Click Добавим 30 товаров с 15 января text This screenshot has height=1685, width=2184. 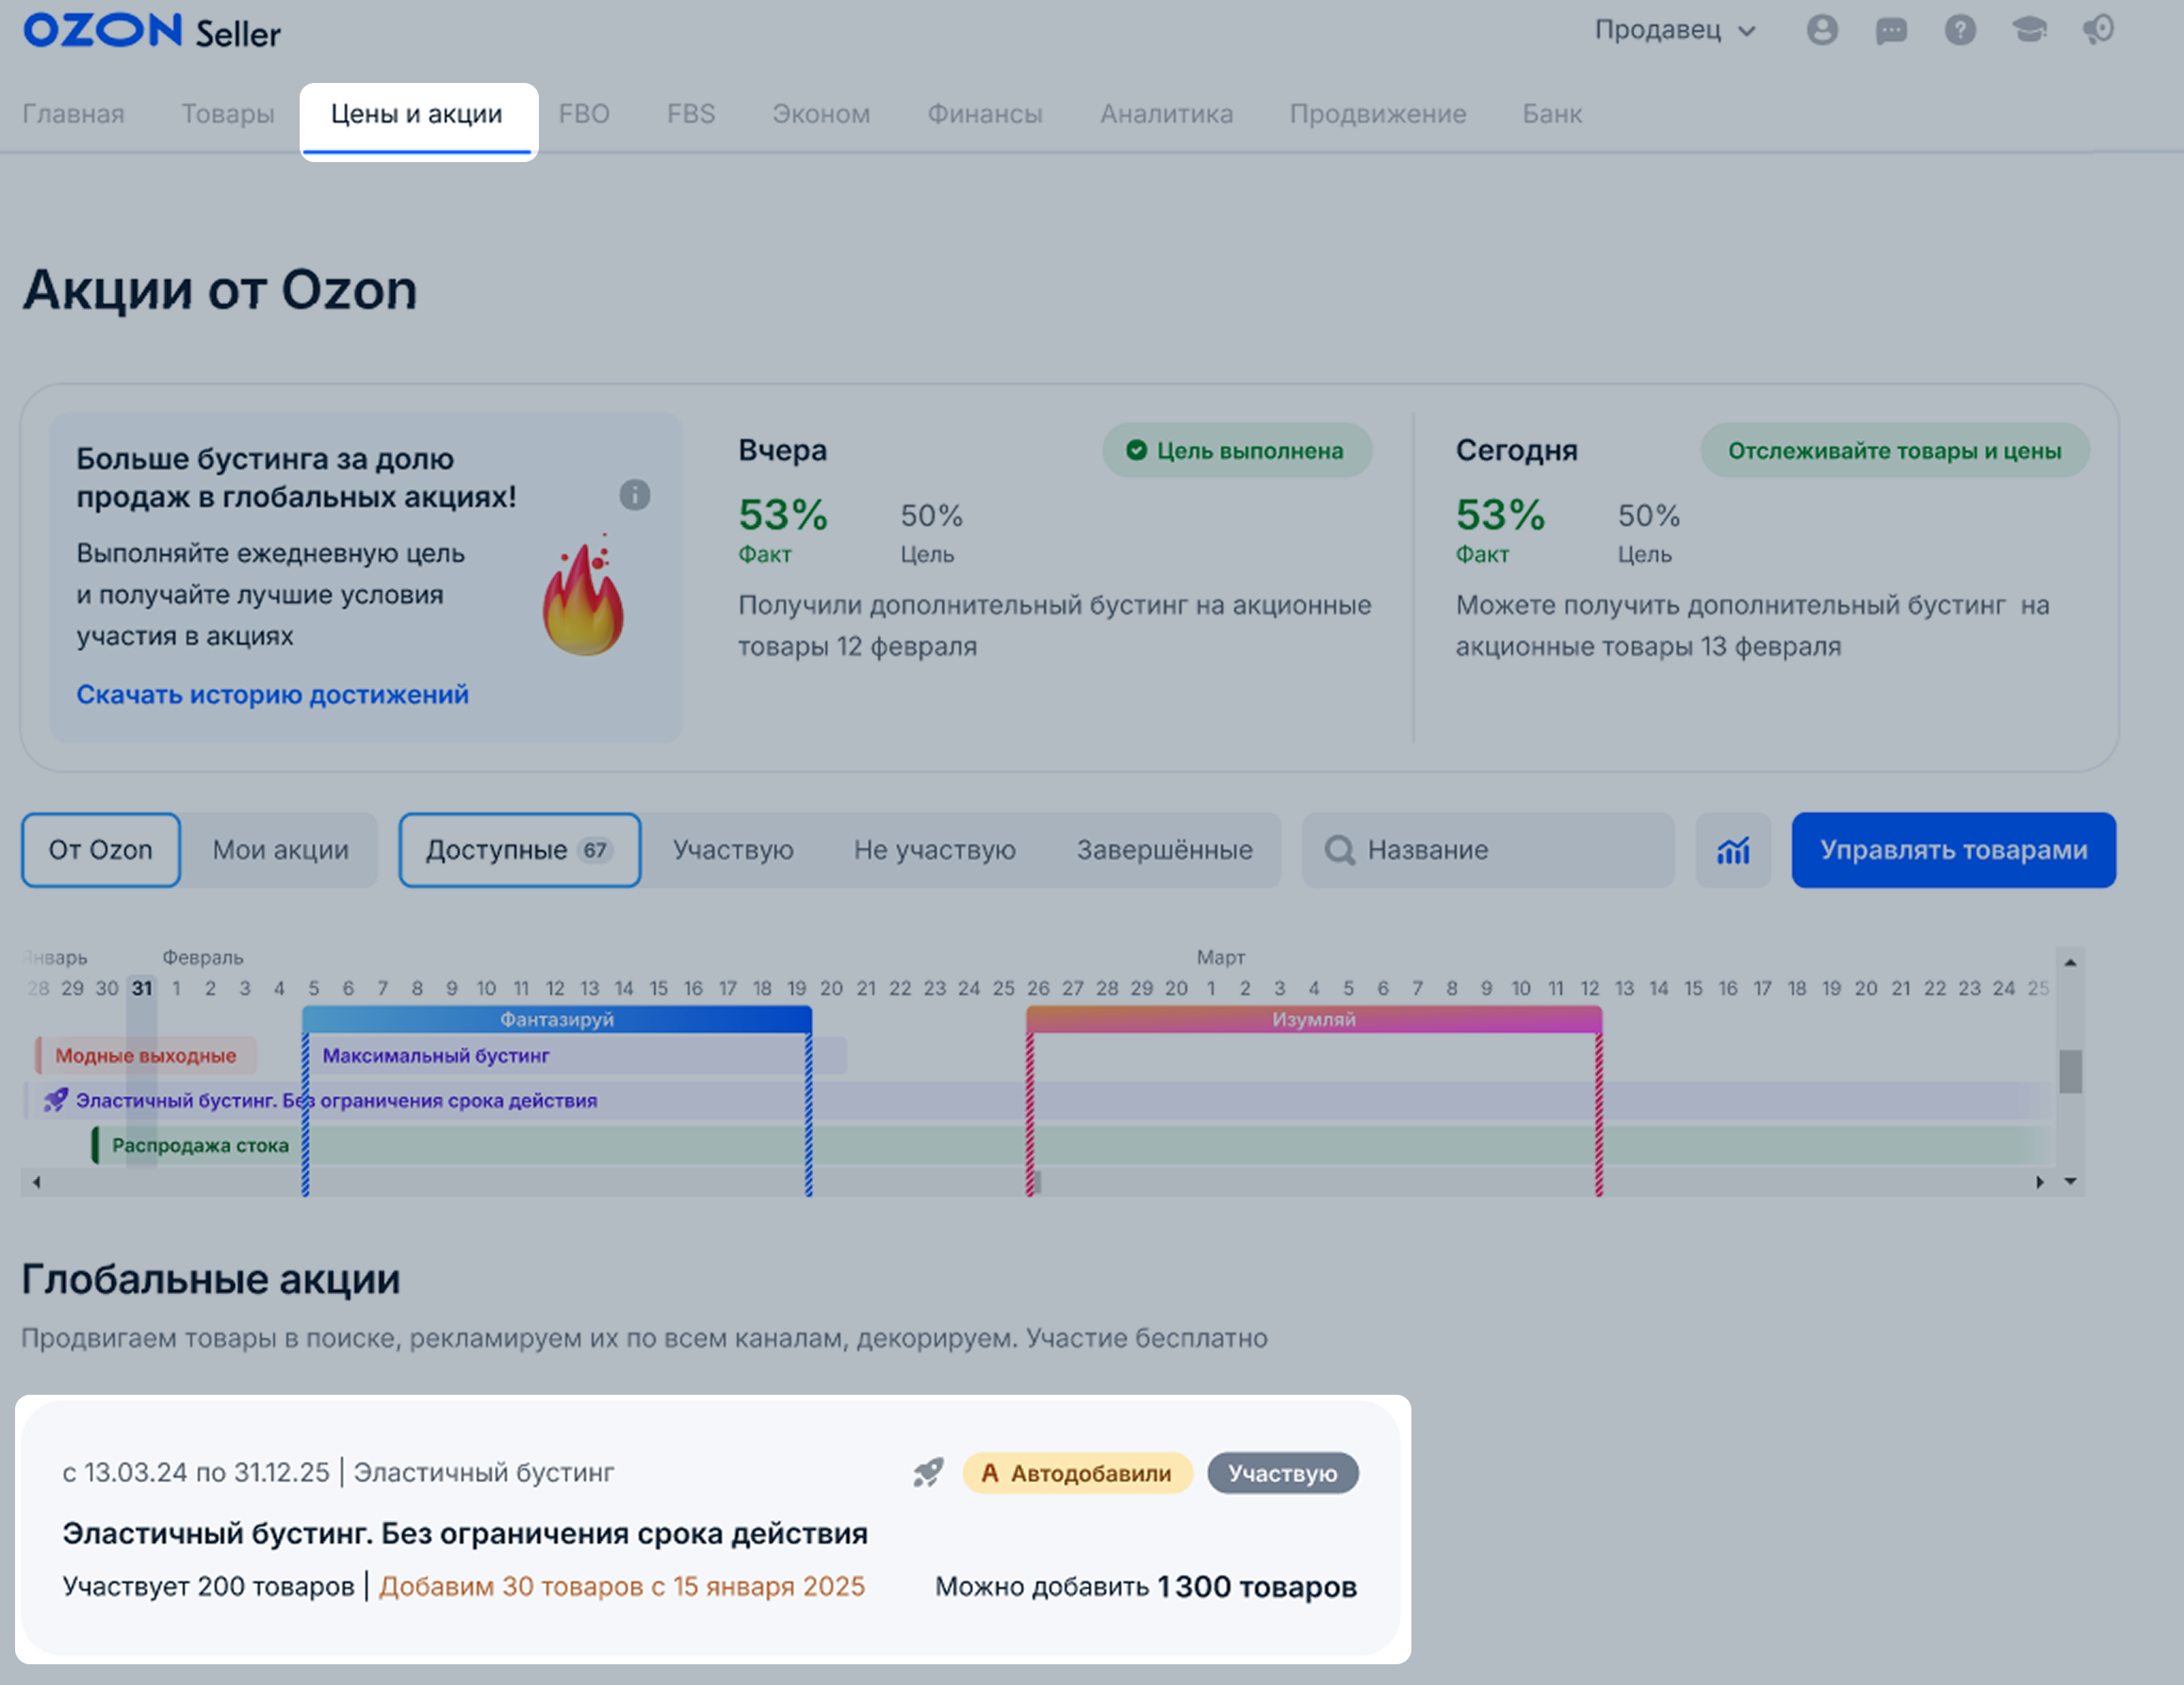(622, 1586)
